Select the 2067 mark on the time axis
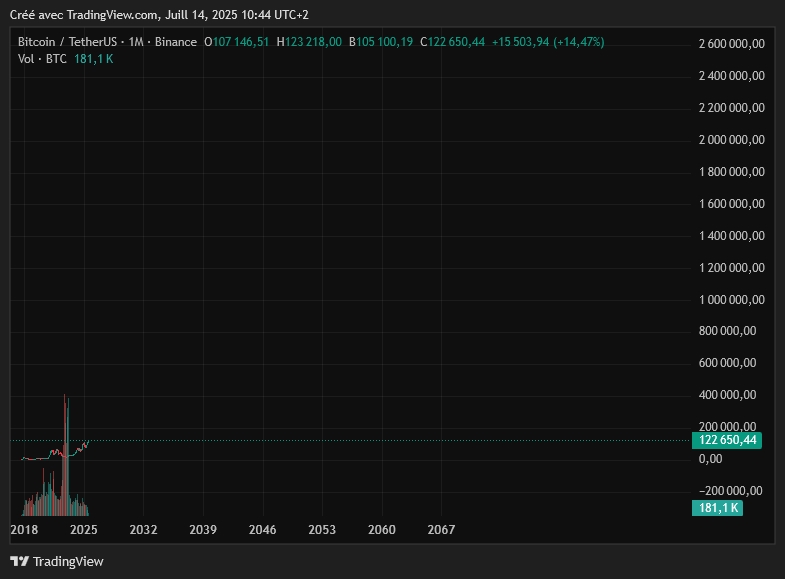 tap(441, 529)
